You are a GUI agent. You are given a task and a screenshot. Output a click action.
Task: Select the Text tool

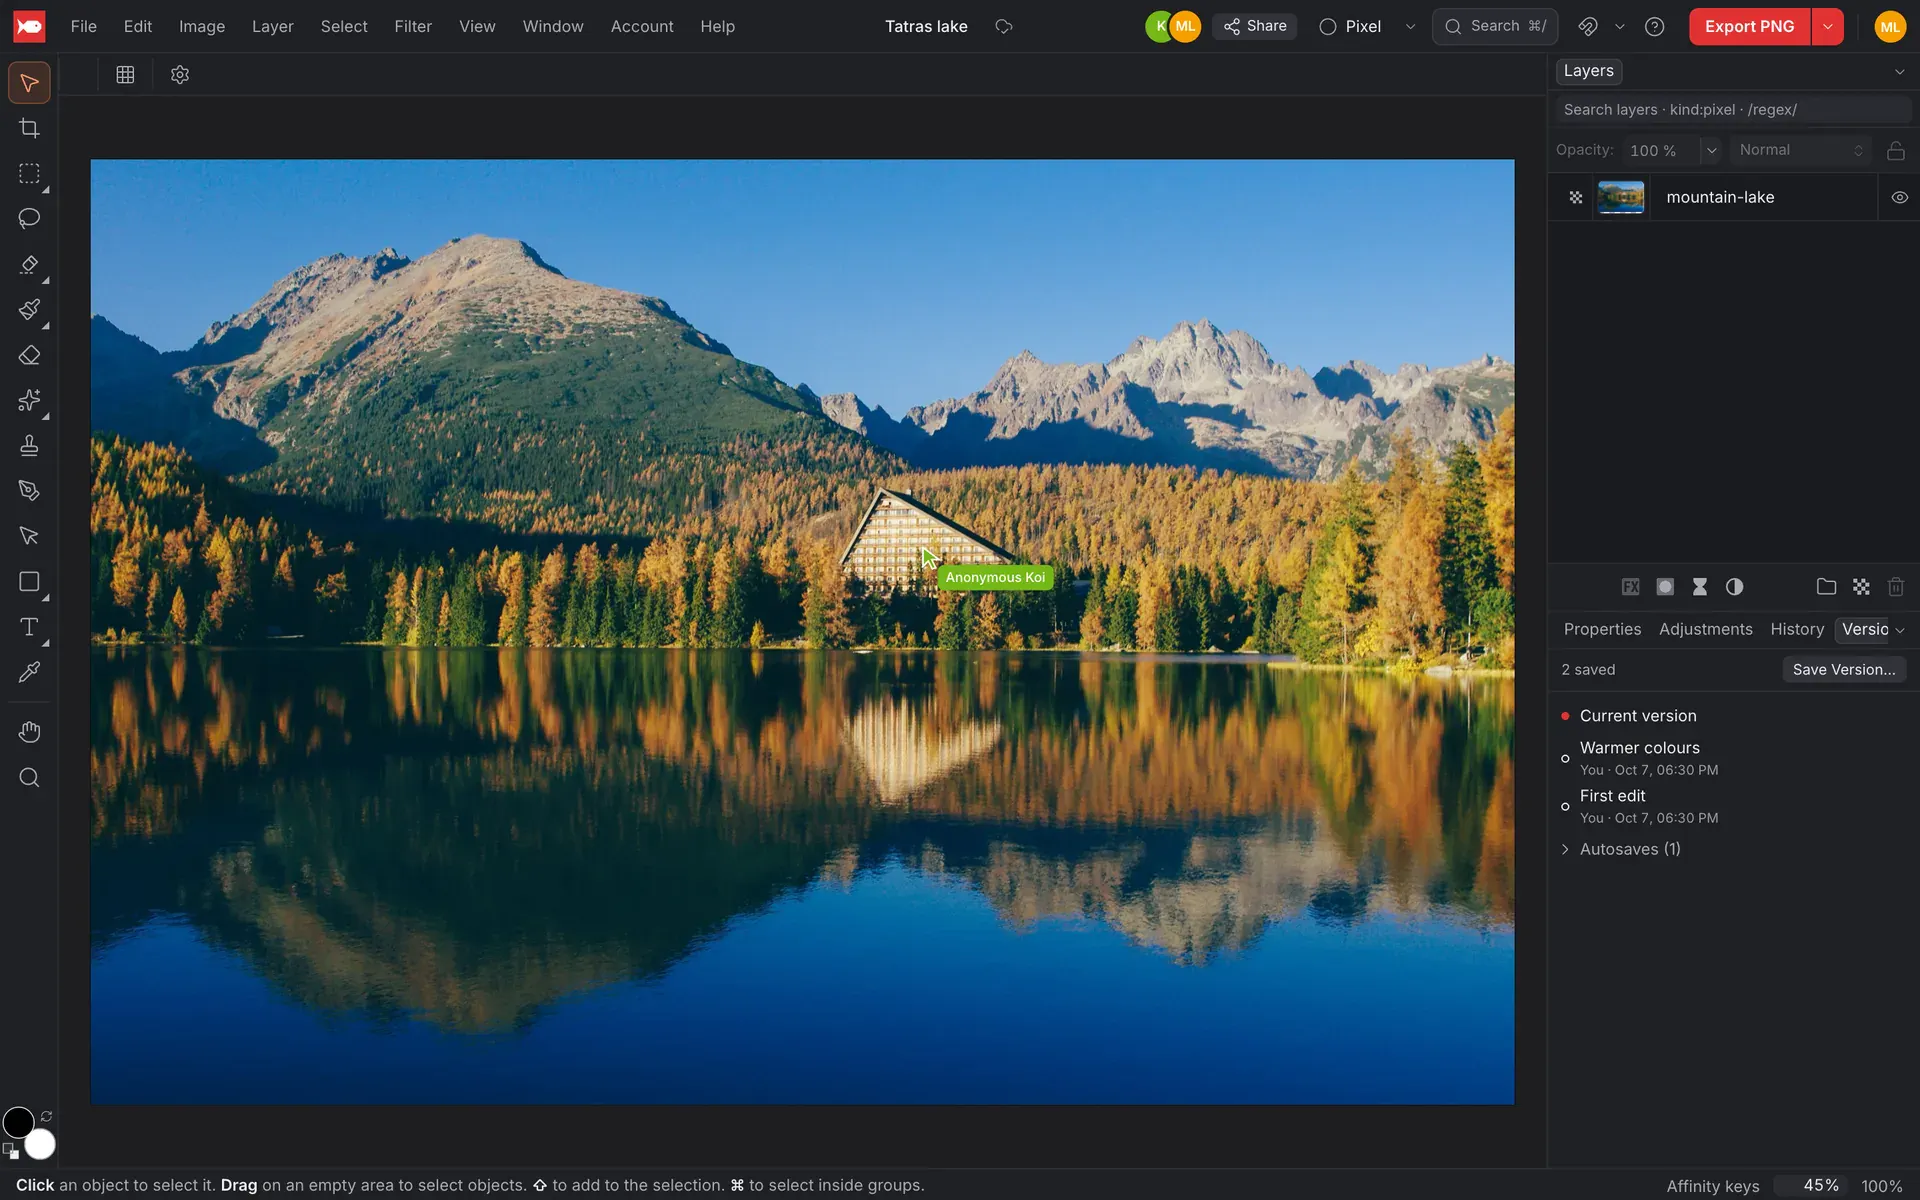pyautogui.click(x=29, y=627)
